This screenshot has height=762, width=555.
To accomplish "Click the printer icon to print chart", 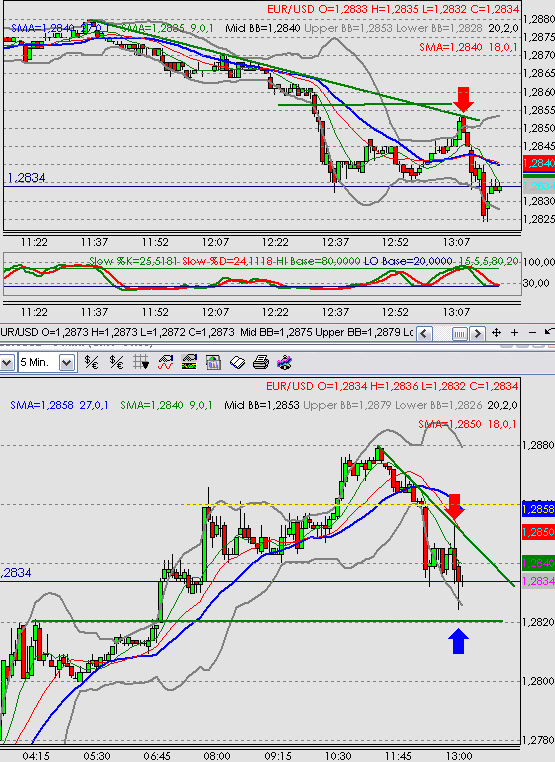I will pos(261,362).
